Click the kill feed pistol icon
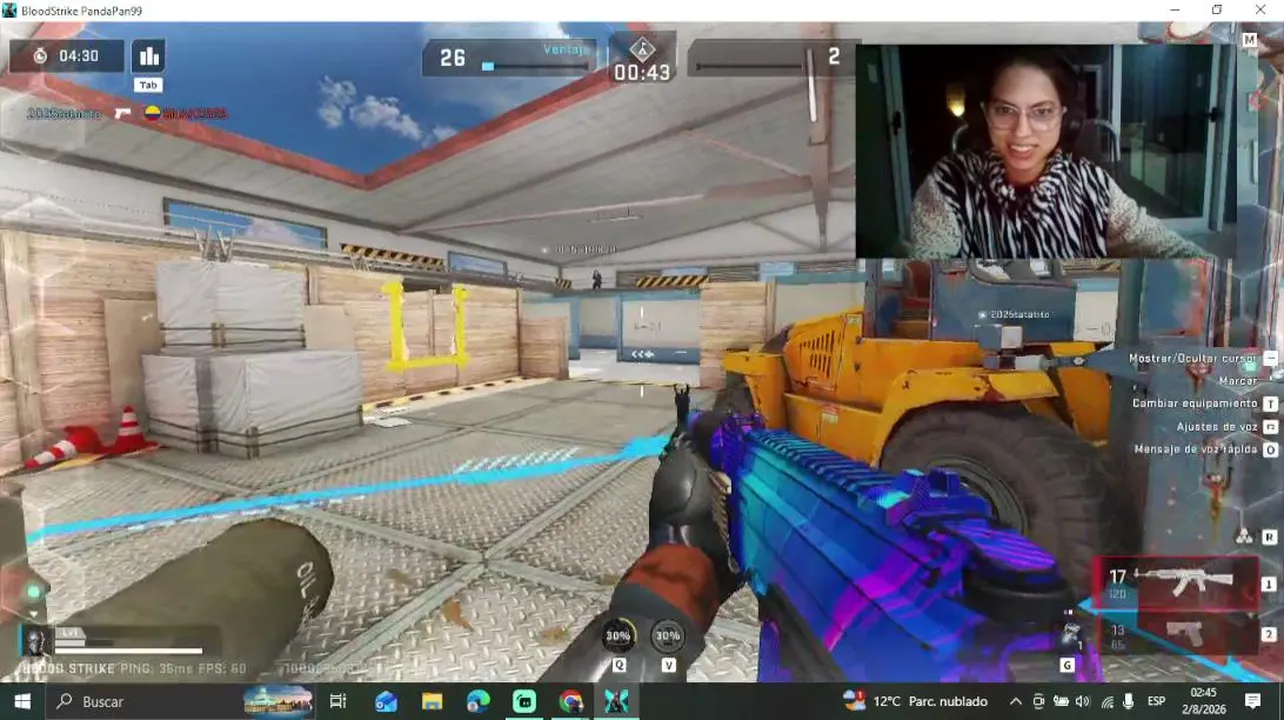Screen dimensions: 1284x720 (x=122, y=113)
